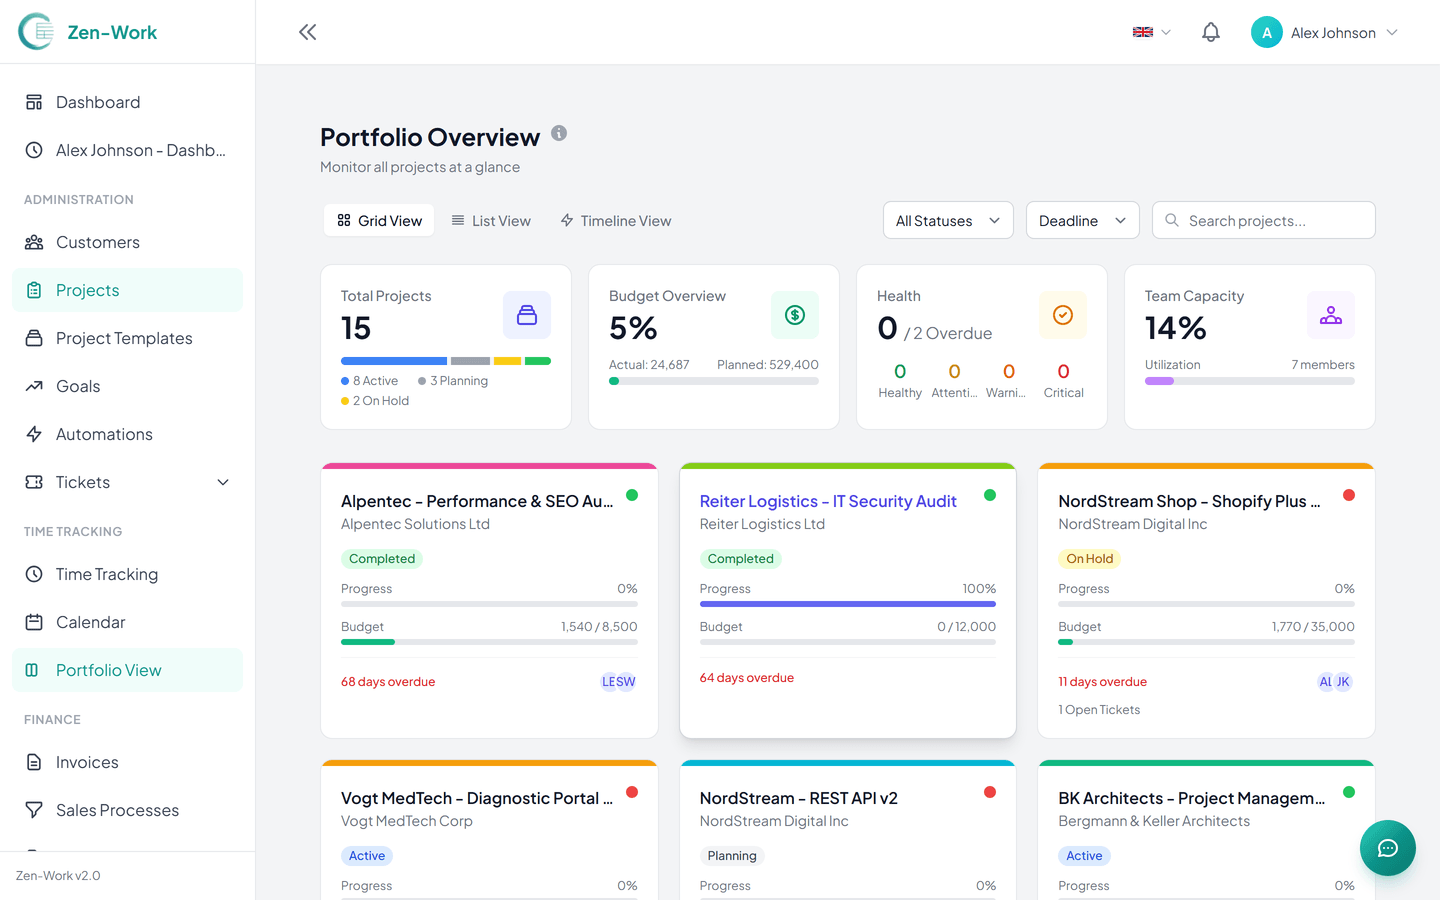Viewport: 1440px width, 900px height.
Task: Open Alpentec Performance & SEO project title
Action: tap(477, 501)
